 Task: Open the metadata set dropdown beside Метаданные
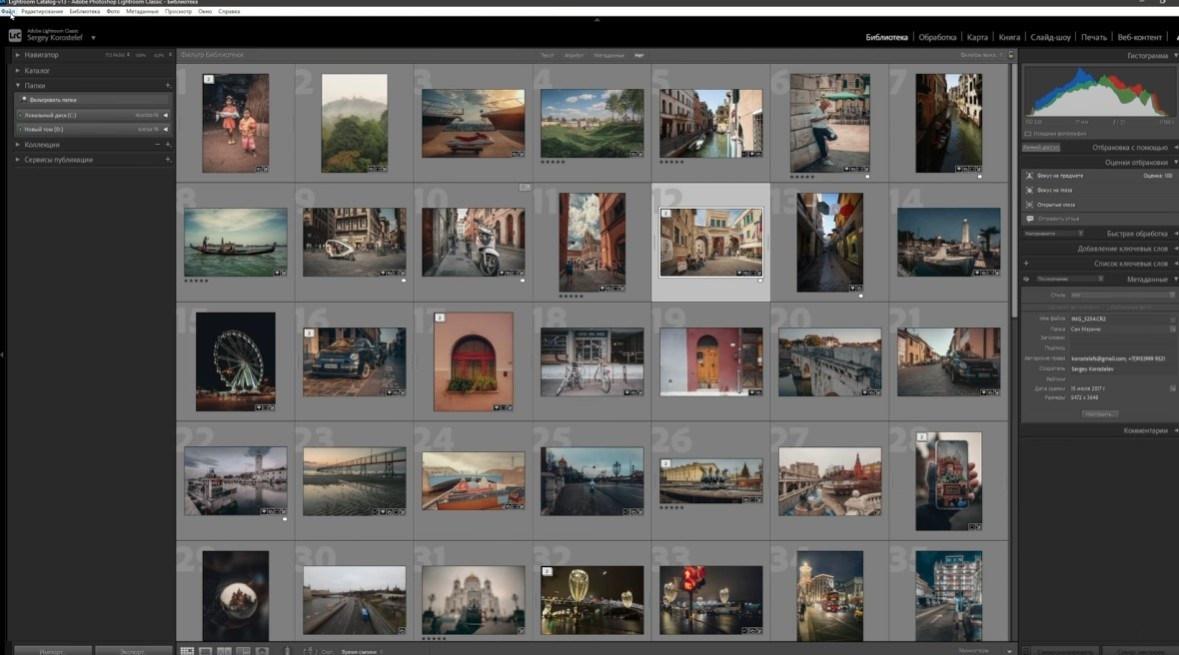pyautogui.click(x=1070, y=279)
